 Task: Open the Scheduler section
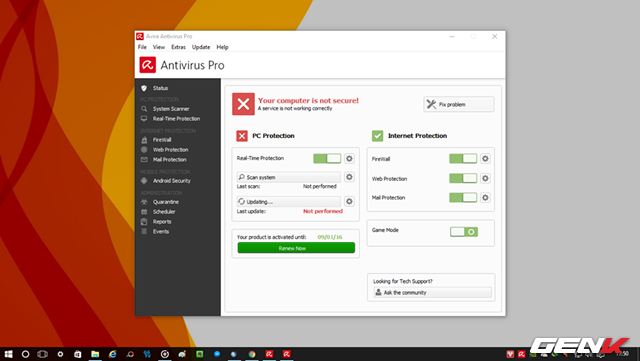[164, 212]
